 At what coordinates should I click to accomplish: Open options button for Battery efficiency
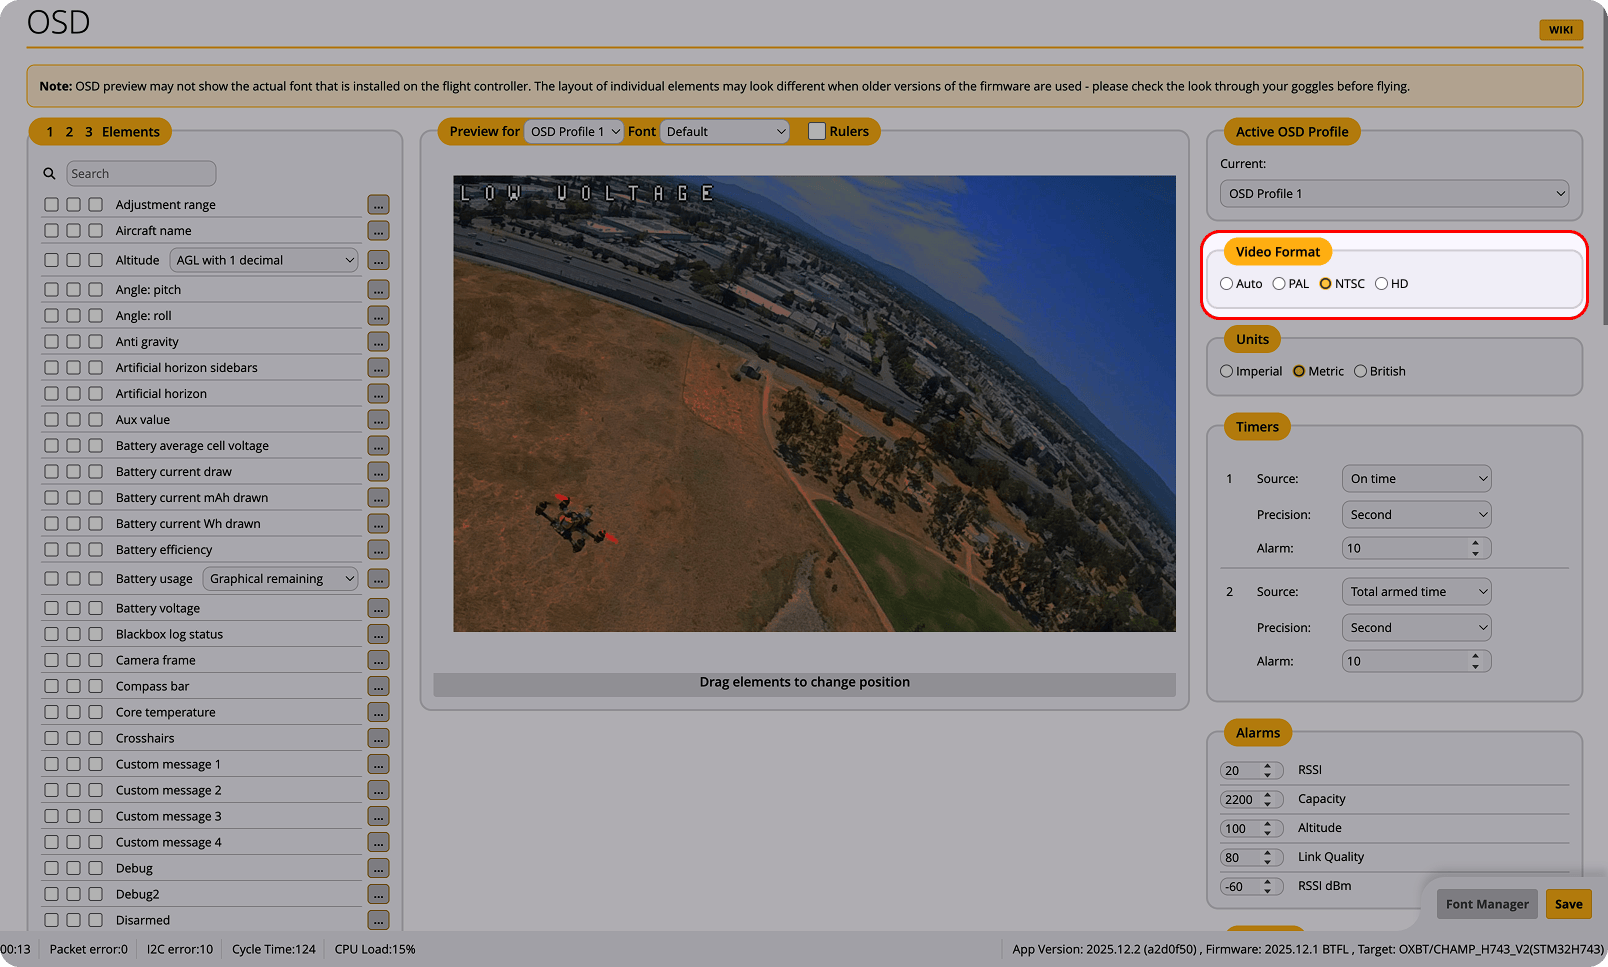[x=378, y=550]
